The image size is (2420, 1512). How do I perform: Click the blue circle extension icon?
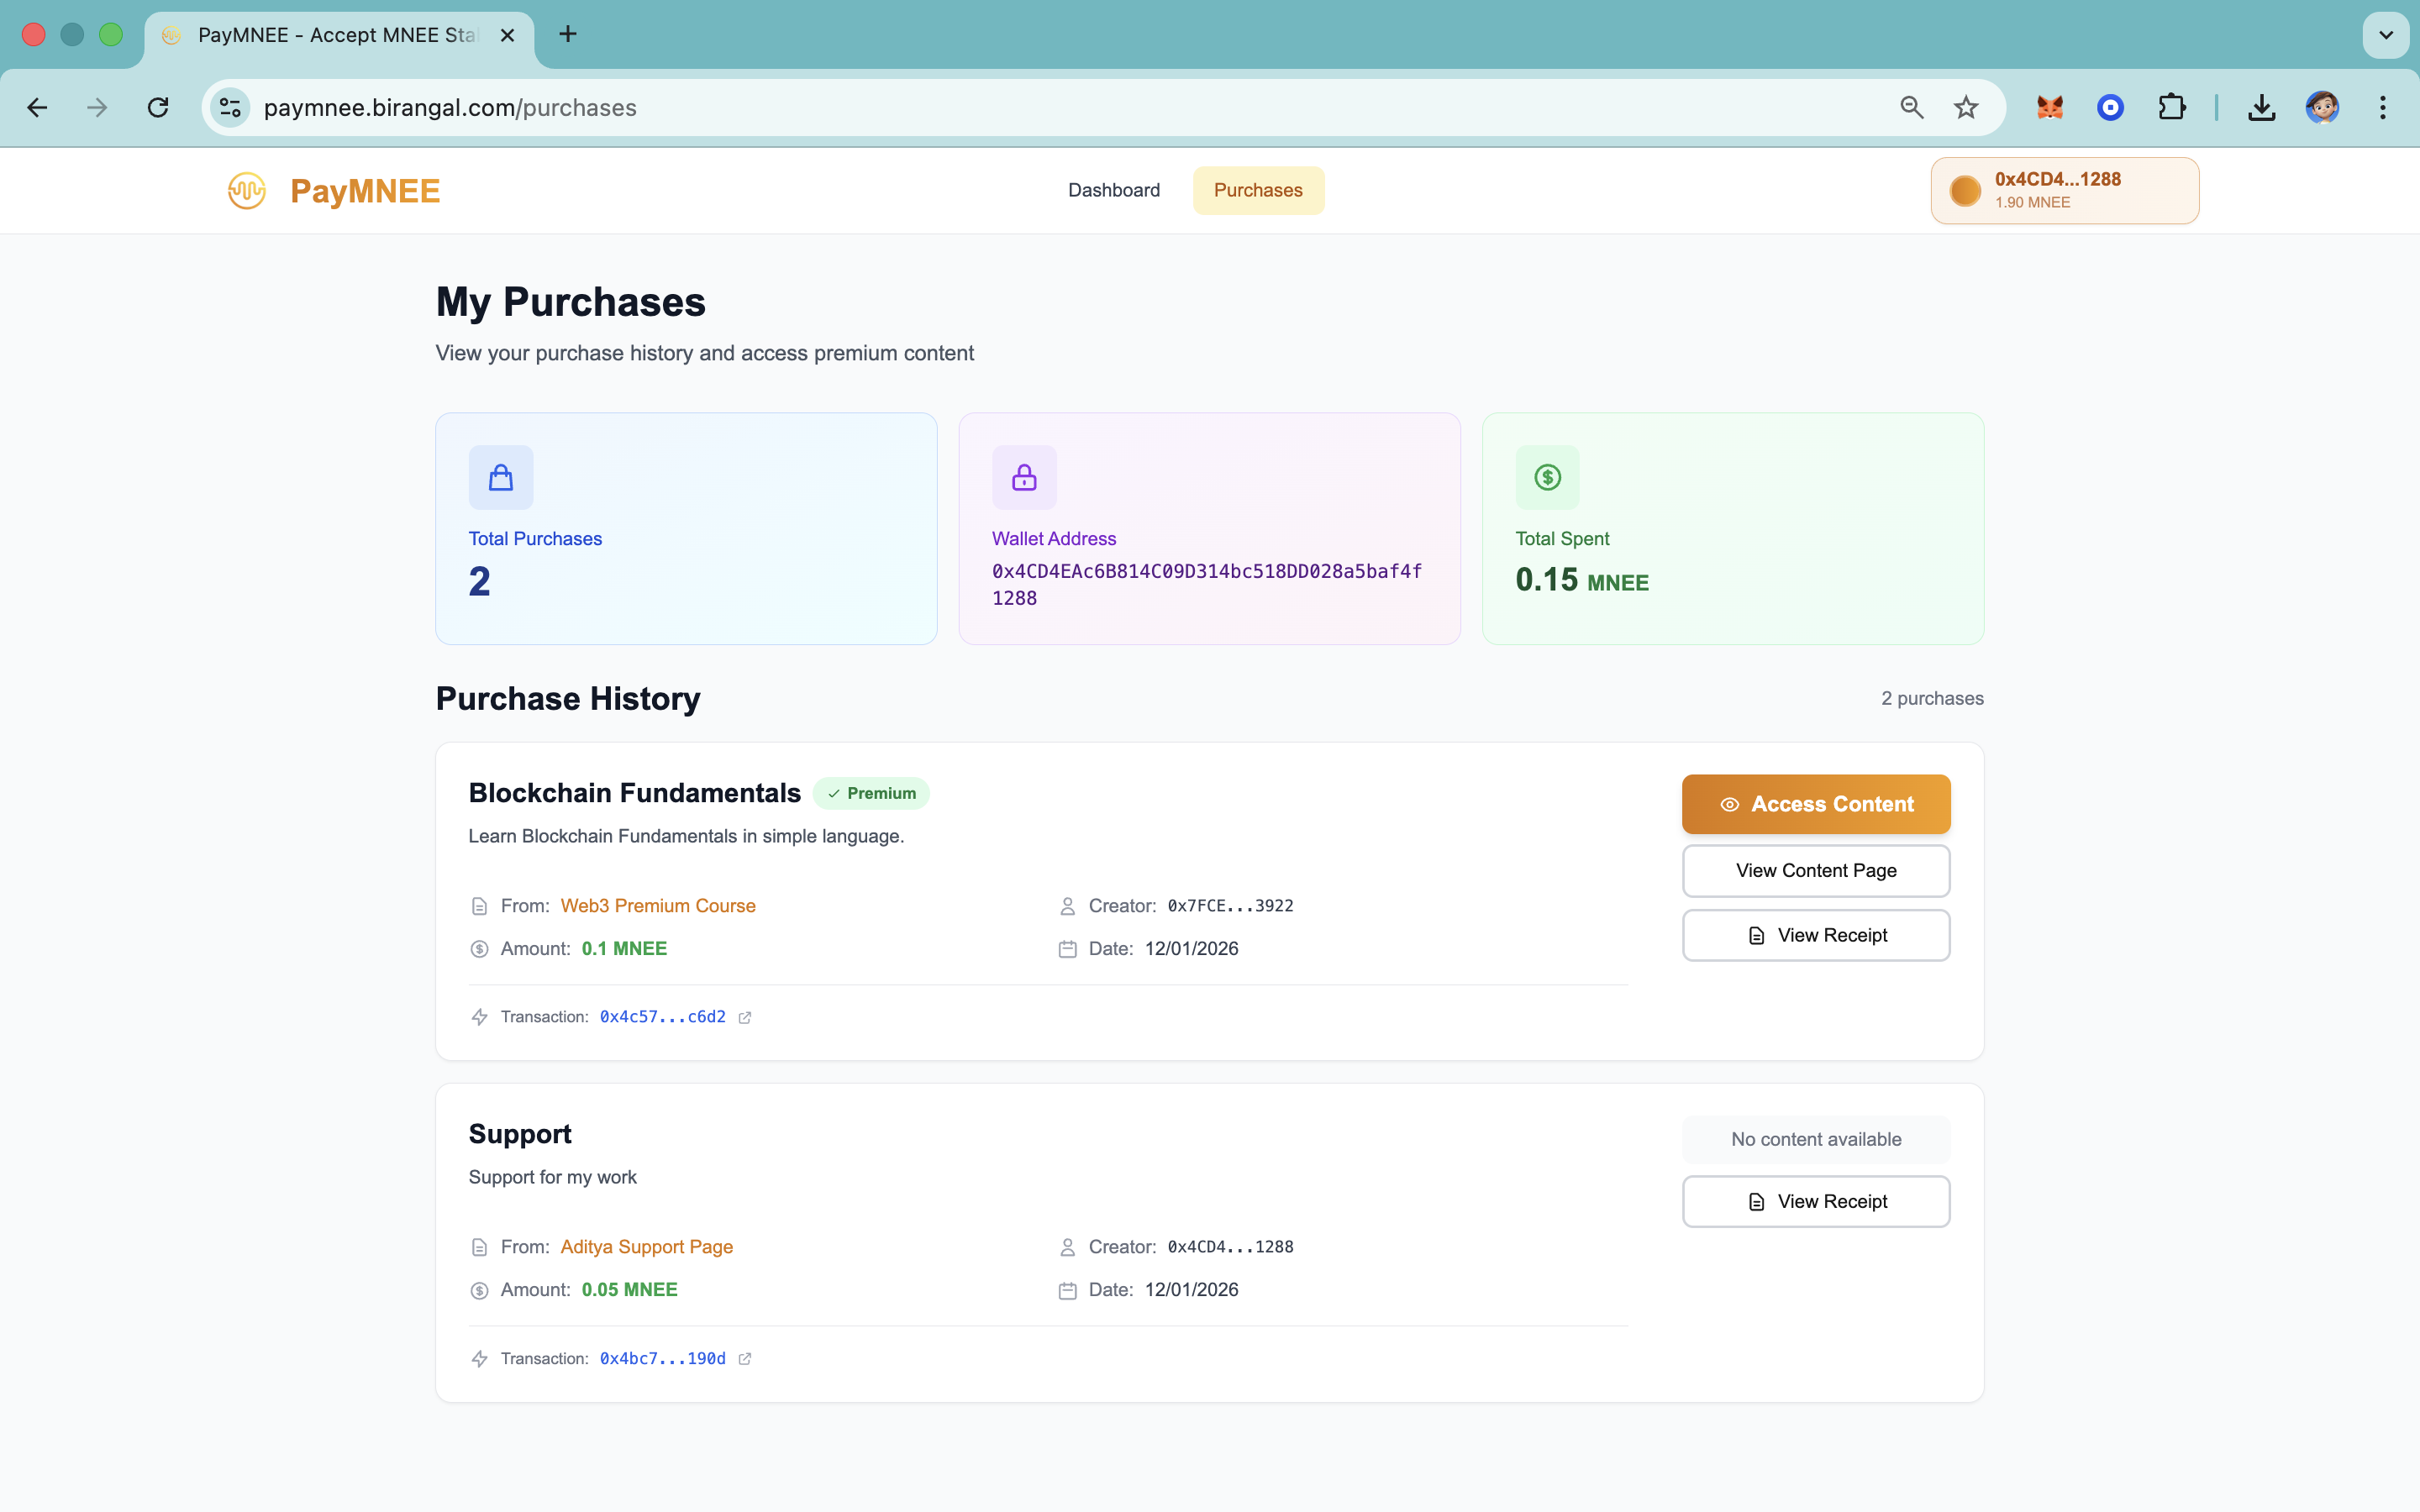(x=2110, y=107)
